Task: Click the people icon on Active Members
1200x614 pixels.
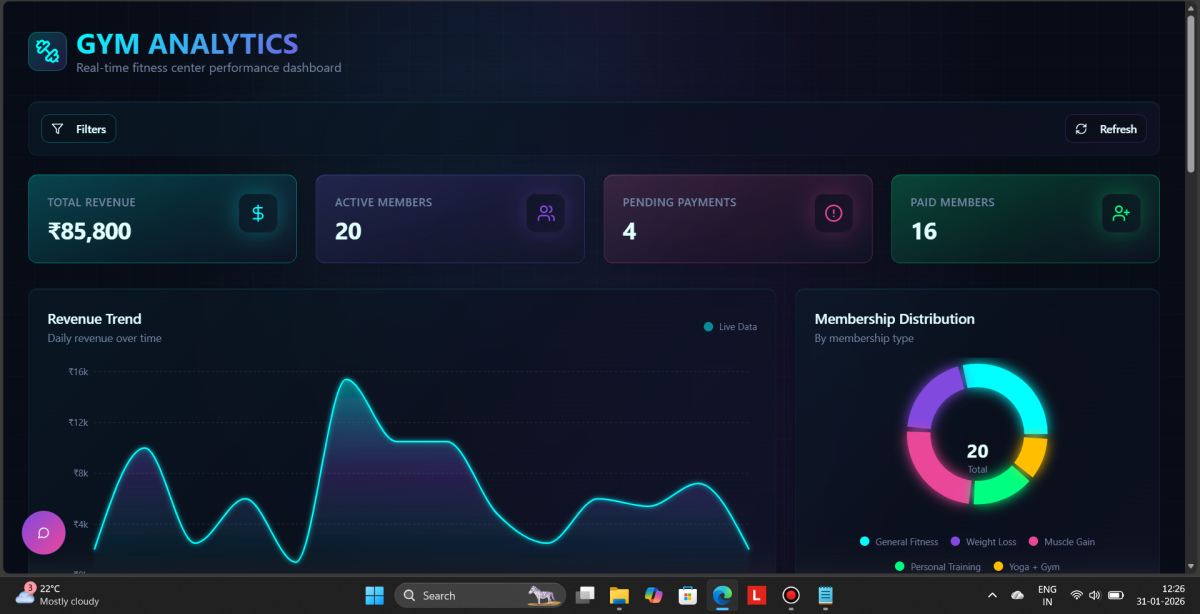Action: [x=546, y=213]
